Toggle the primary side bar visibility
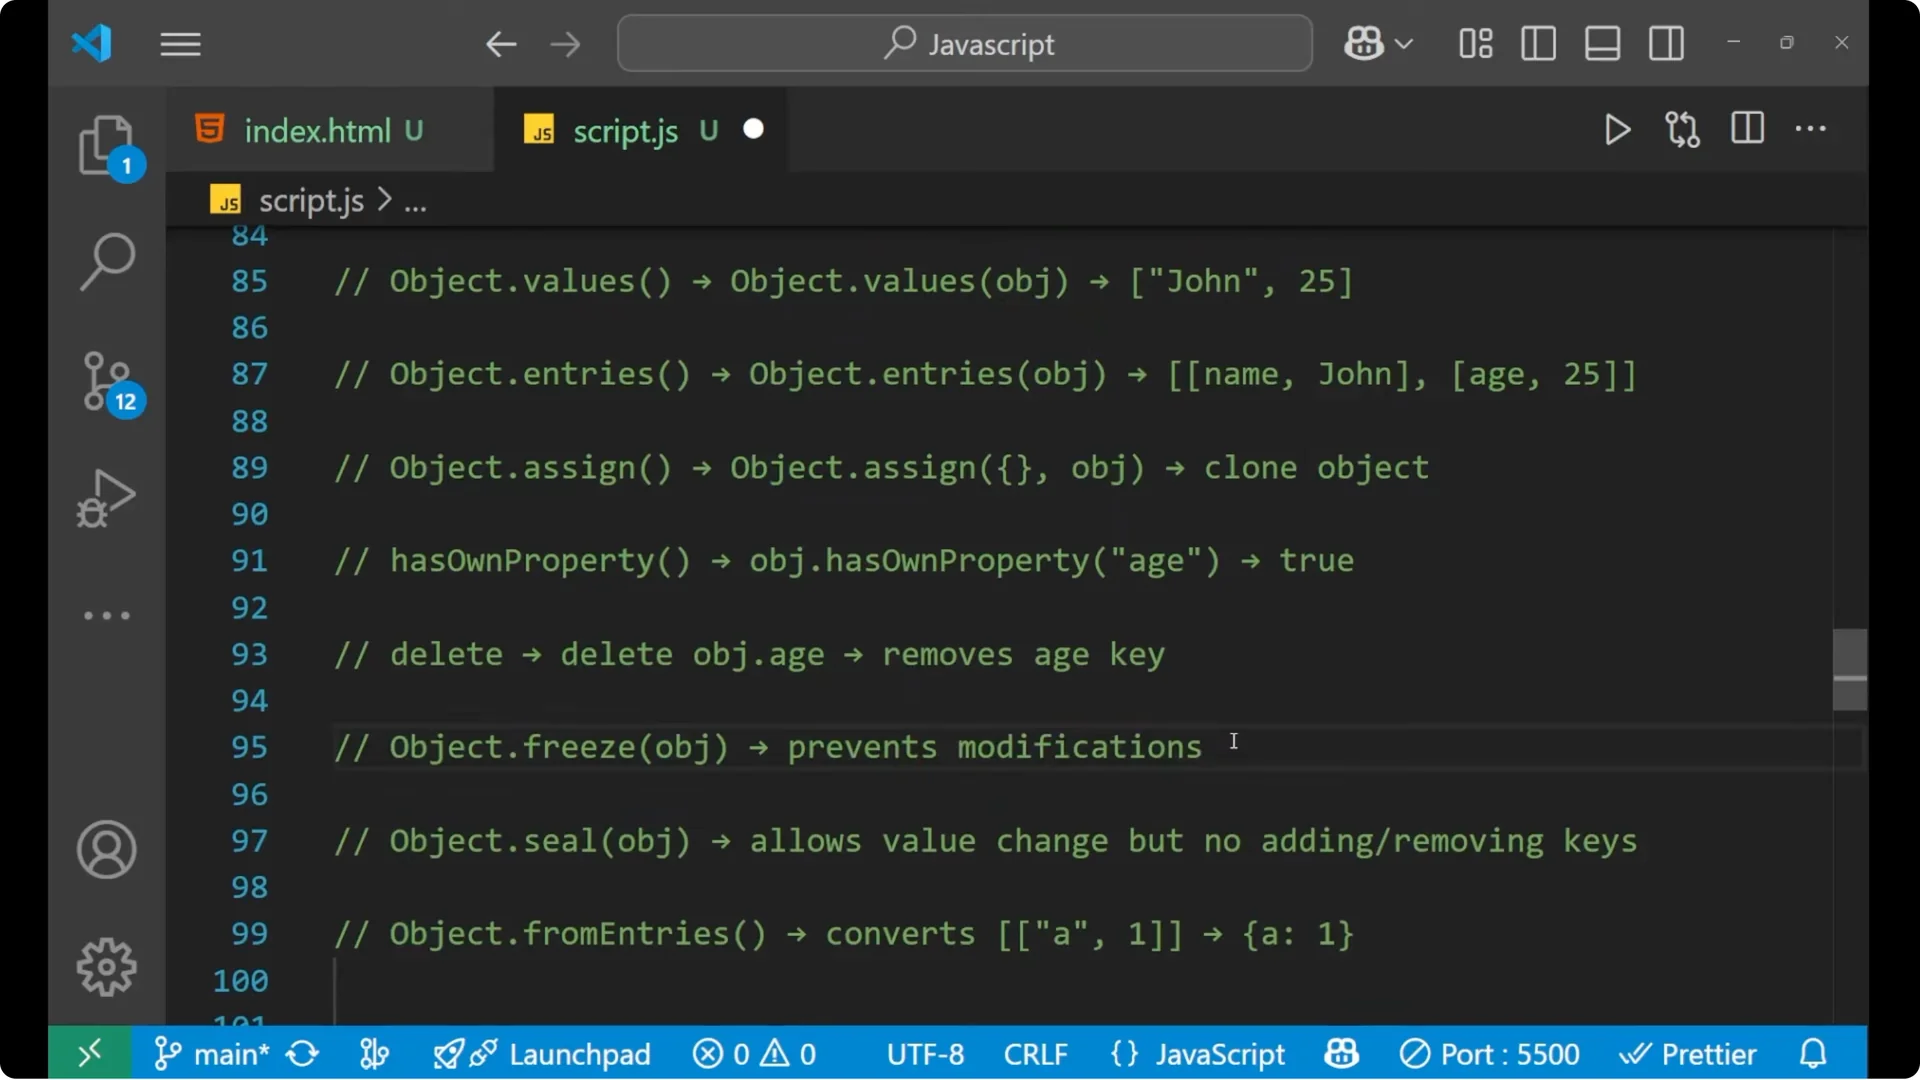 pyautogui.click(x=1538, y=43)
